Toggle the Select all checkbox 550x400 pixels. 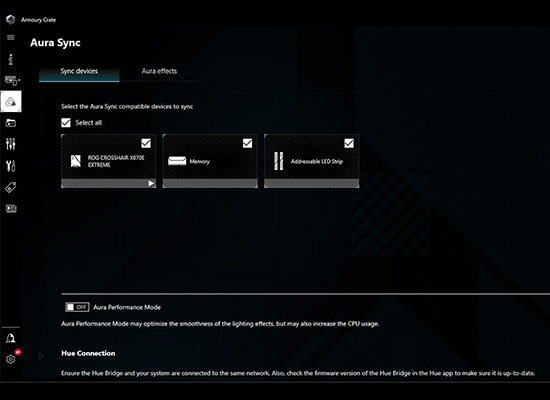tap(66, 123)
